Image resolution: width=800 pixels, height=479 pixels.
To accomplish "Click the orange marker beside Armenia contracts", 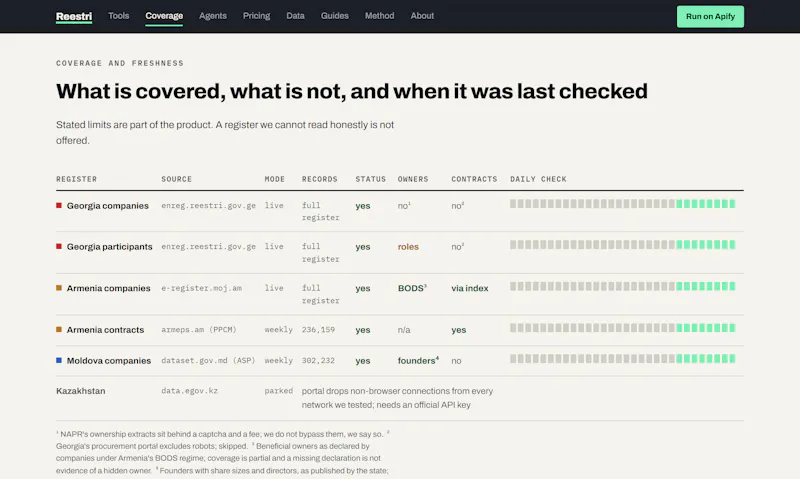I will [59, 330].
